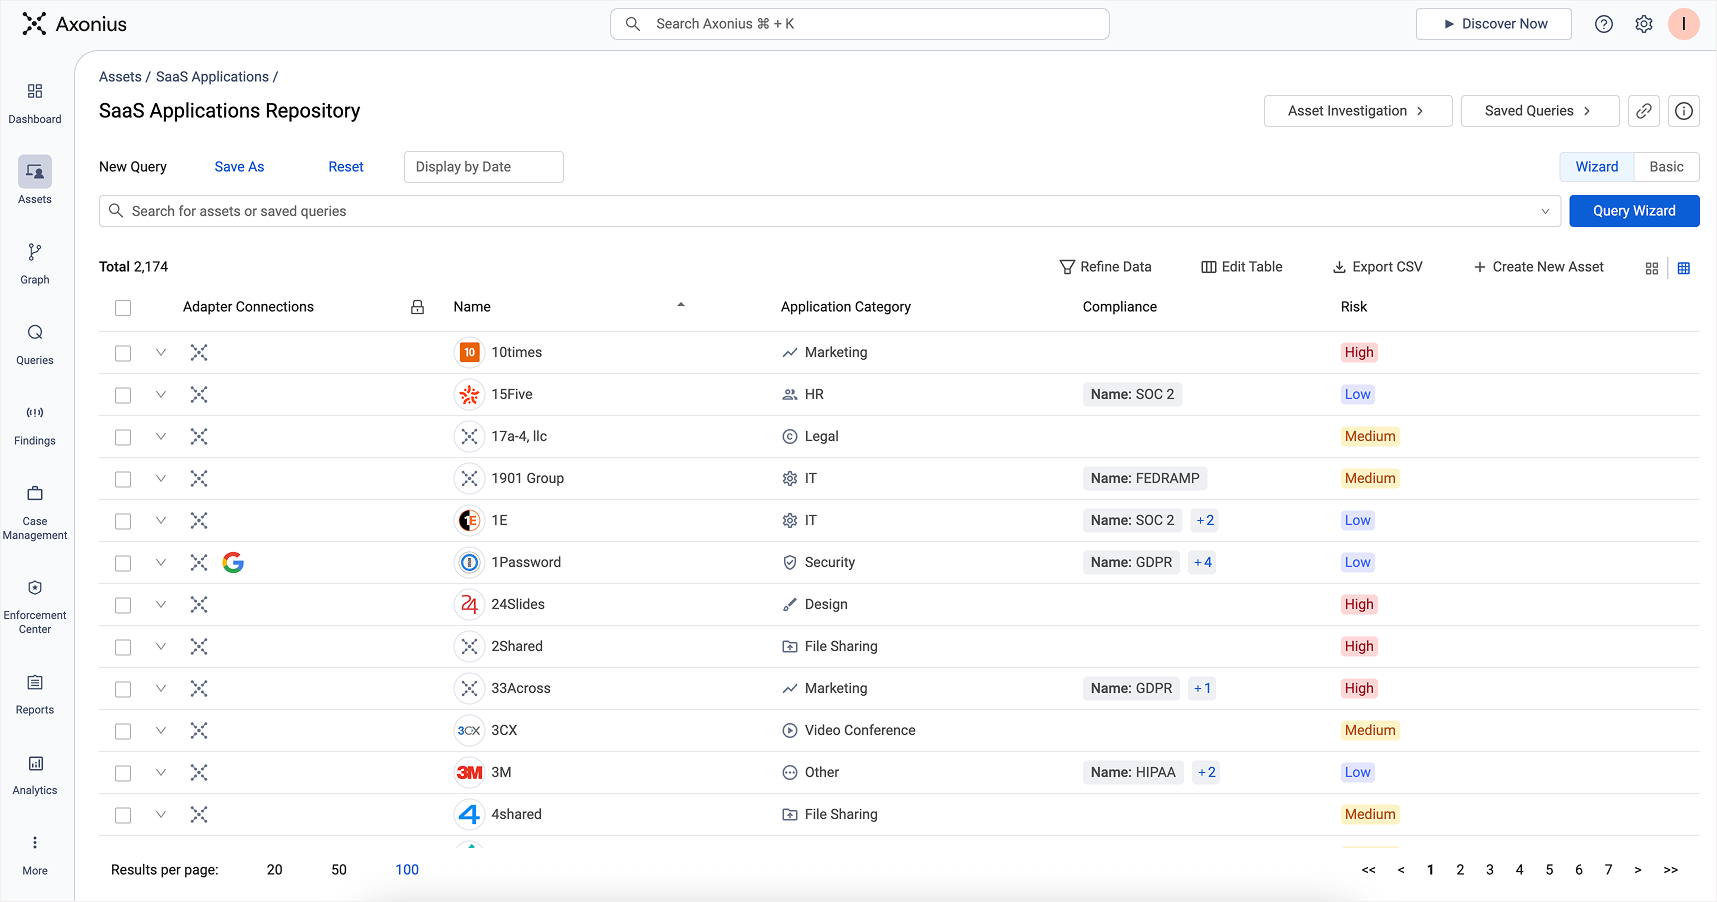Check the 1Password row checkbox
Screen dimensions: 1717x902
(123, 563)
